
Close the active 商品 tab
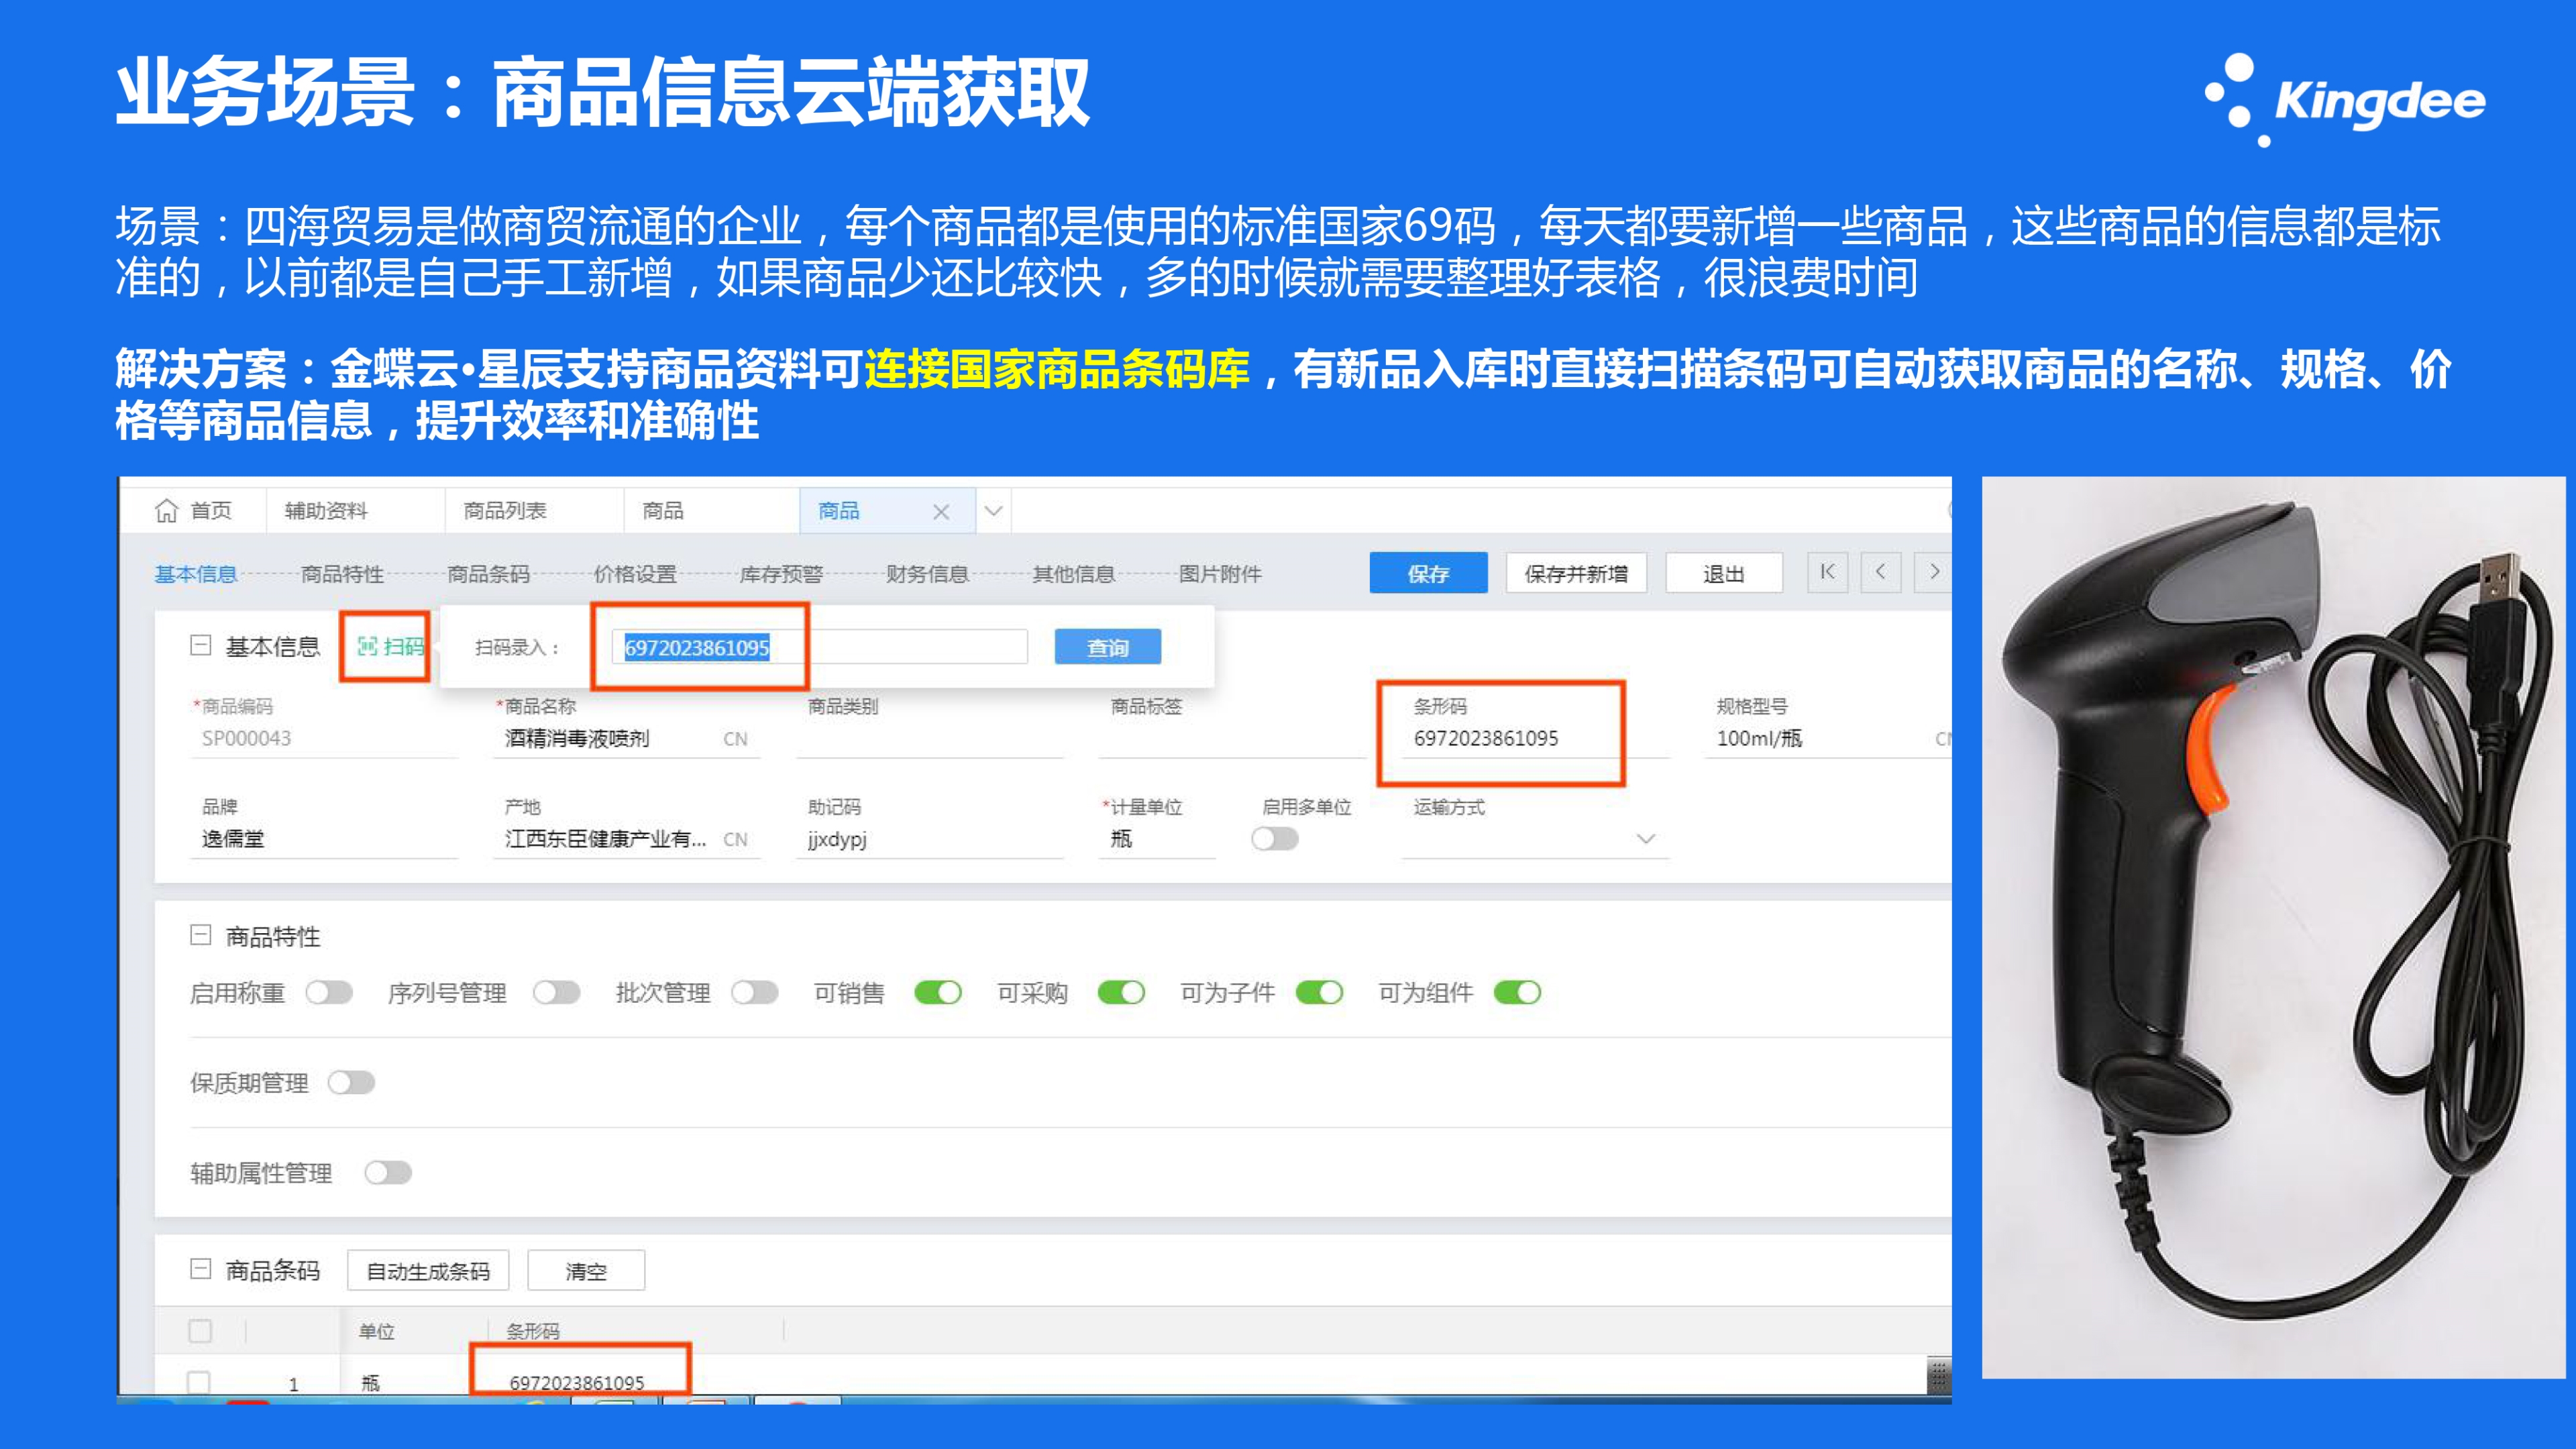pyautogui.click(x=940, y=512)
